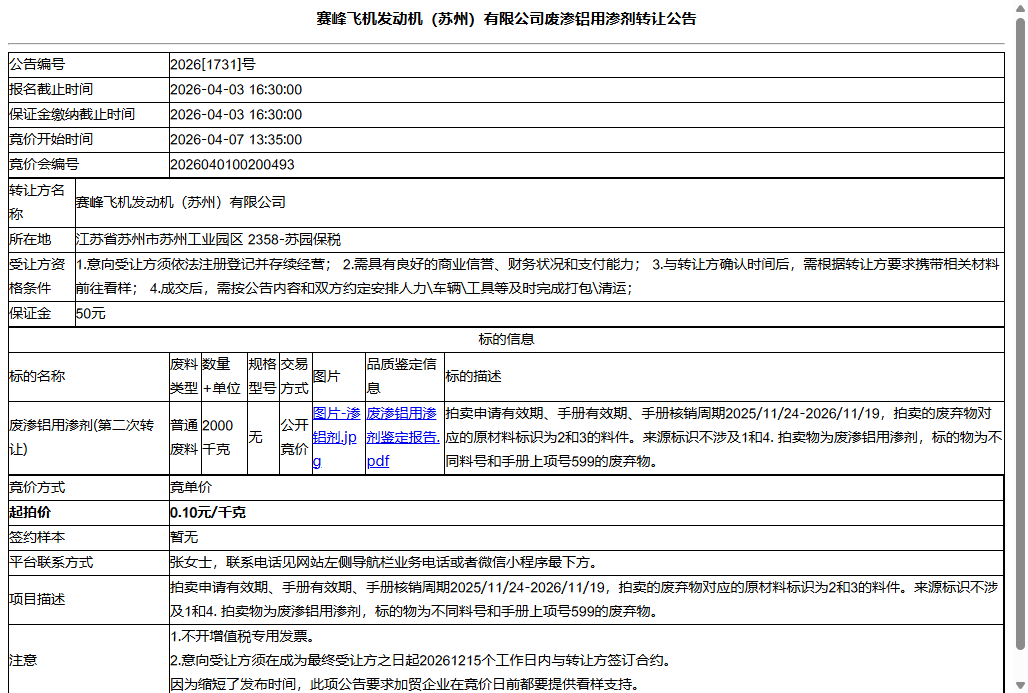1028x693 pixels.
Task: Click transferor name 赛峰飞机发动机（苏州）有限公司 cell
Action: (x=539, y=203)
